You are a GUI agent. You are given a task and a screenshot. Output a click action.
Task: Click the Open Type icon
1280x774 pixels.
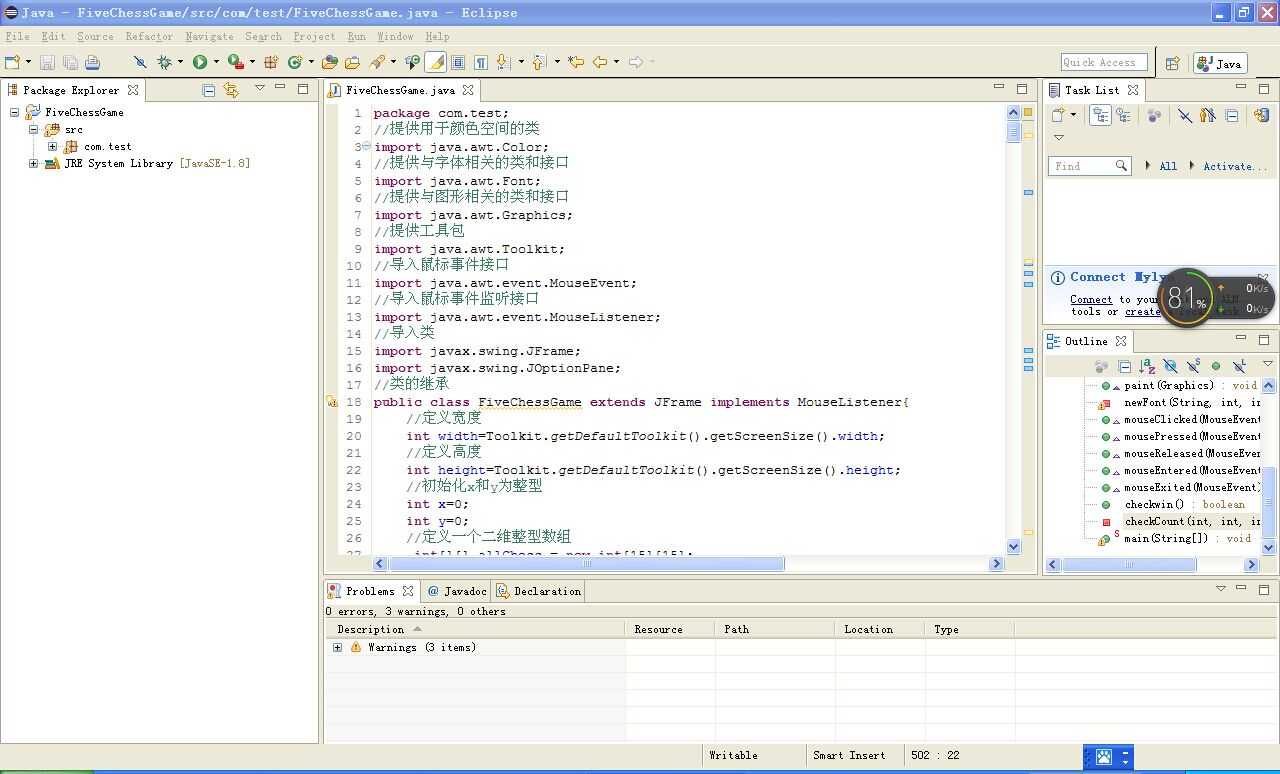click(x=329, y=62)
